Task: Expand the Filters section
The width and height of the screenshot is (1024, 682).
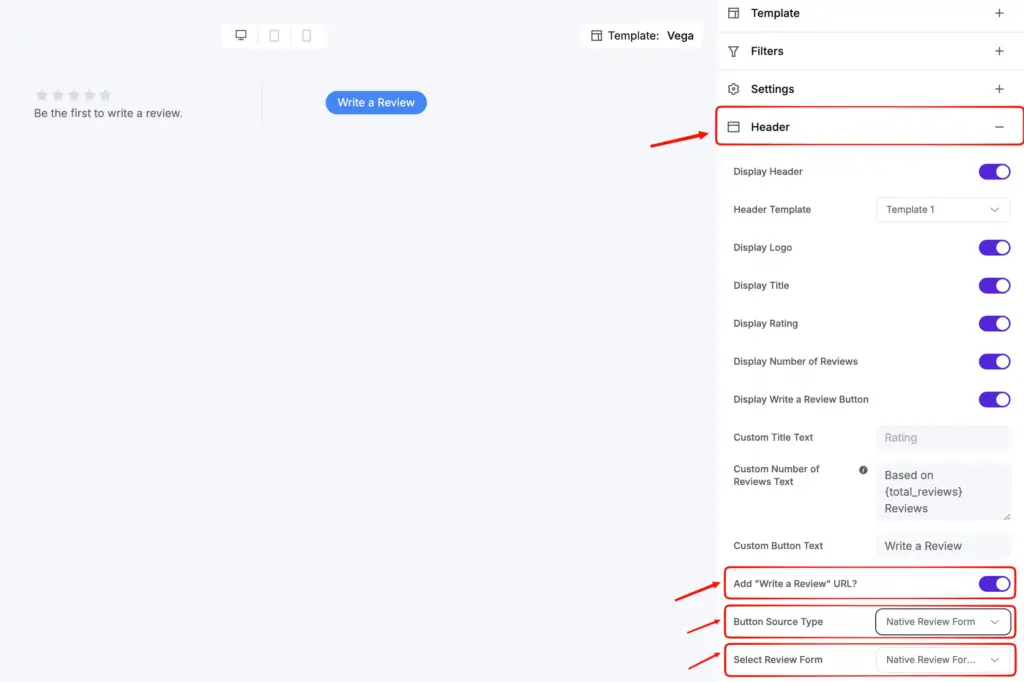Action: coord(999,51)
